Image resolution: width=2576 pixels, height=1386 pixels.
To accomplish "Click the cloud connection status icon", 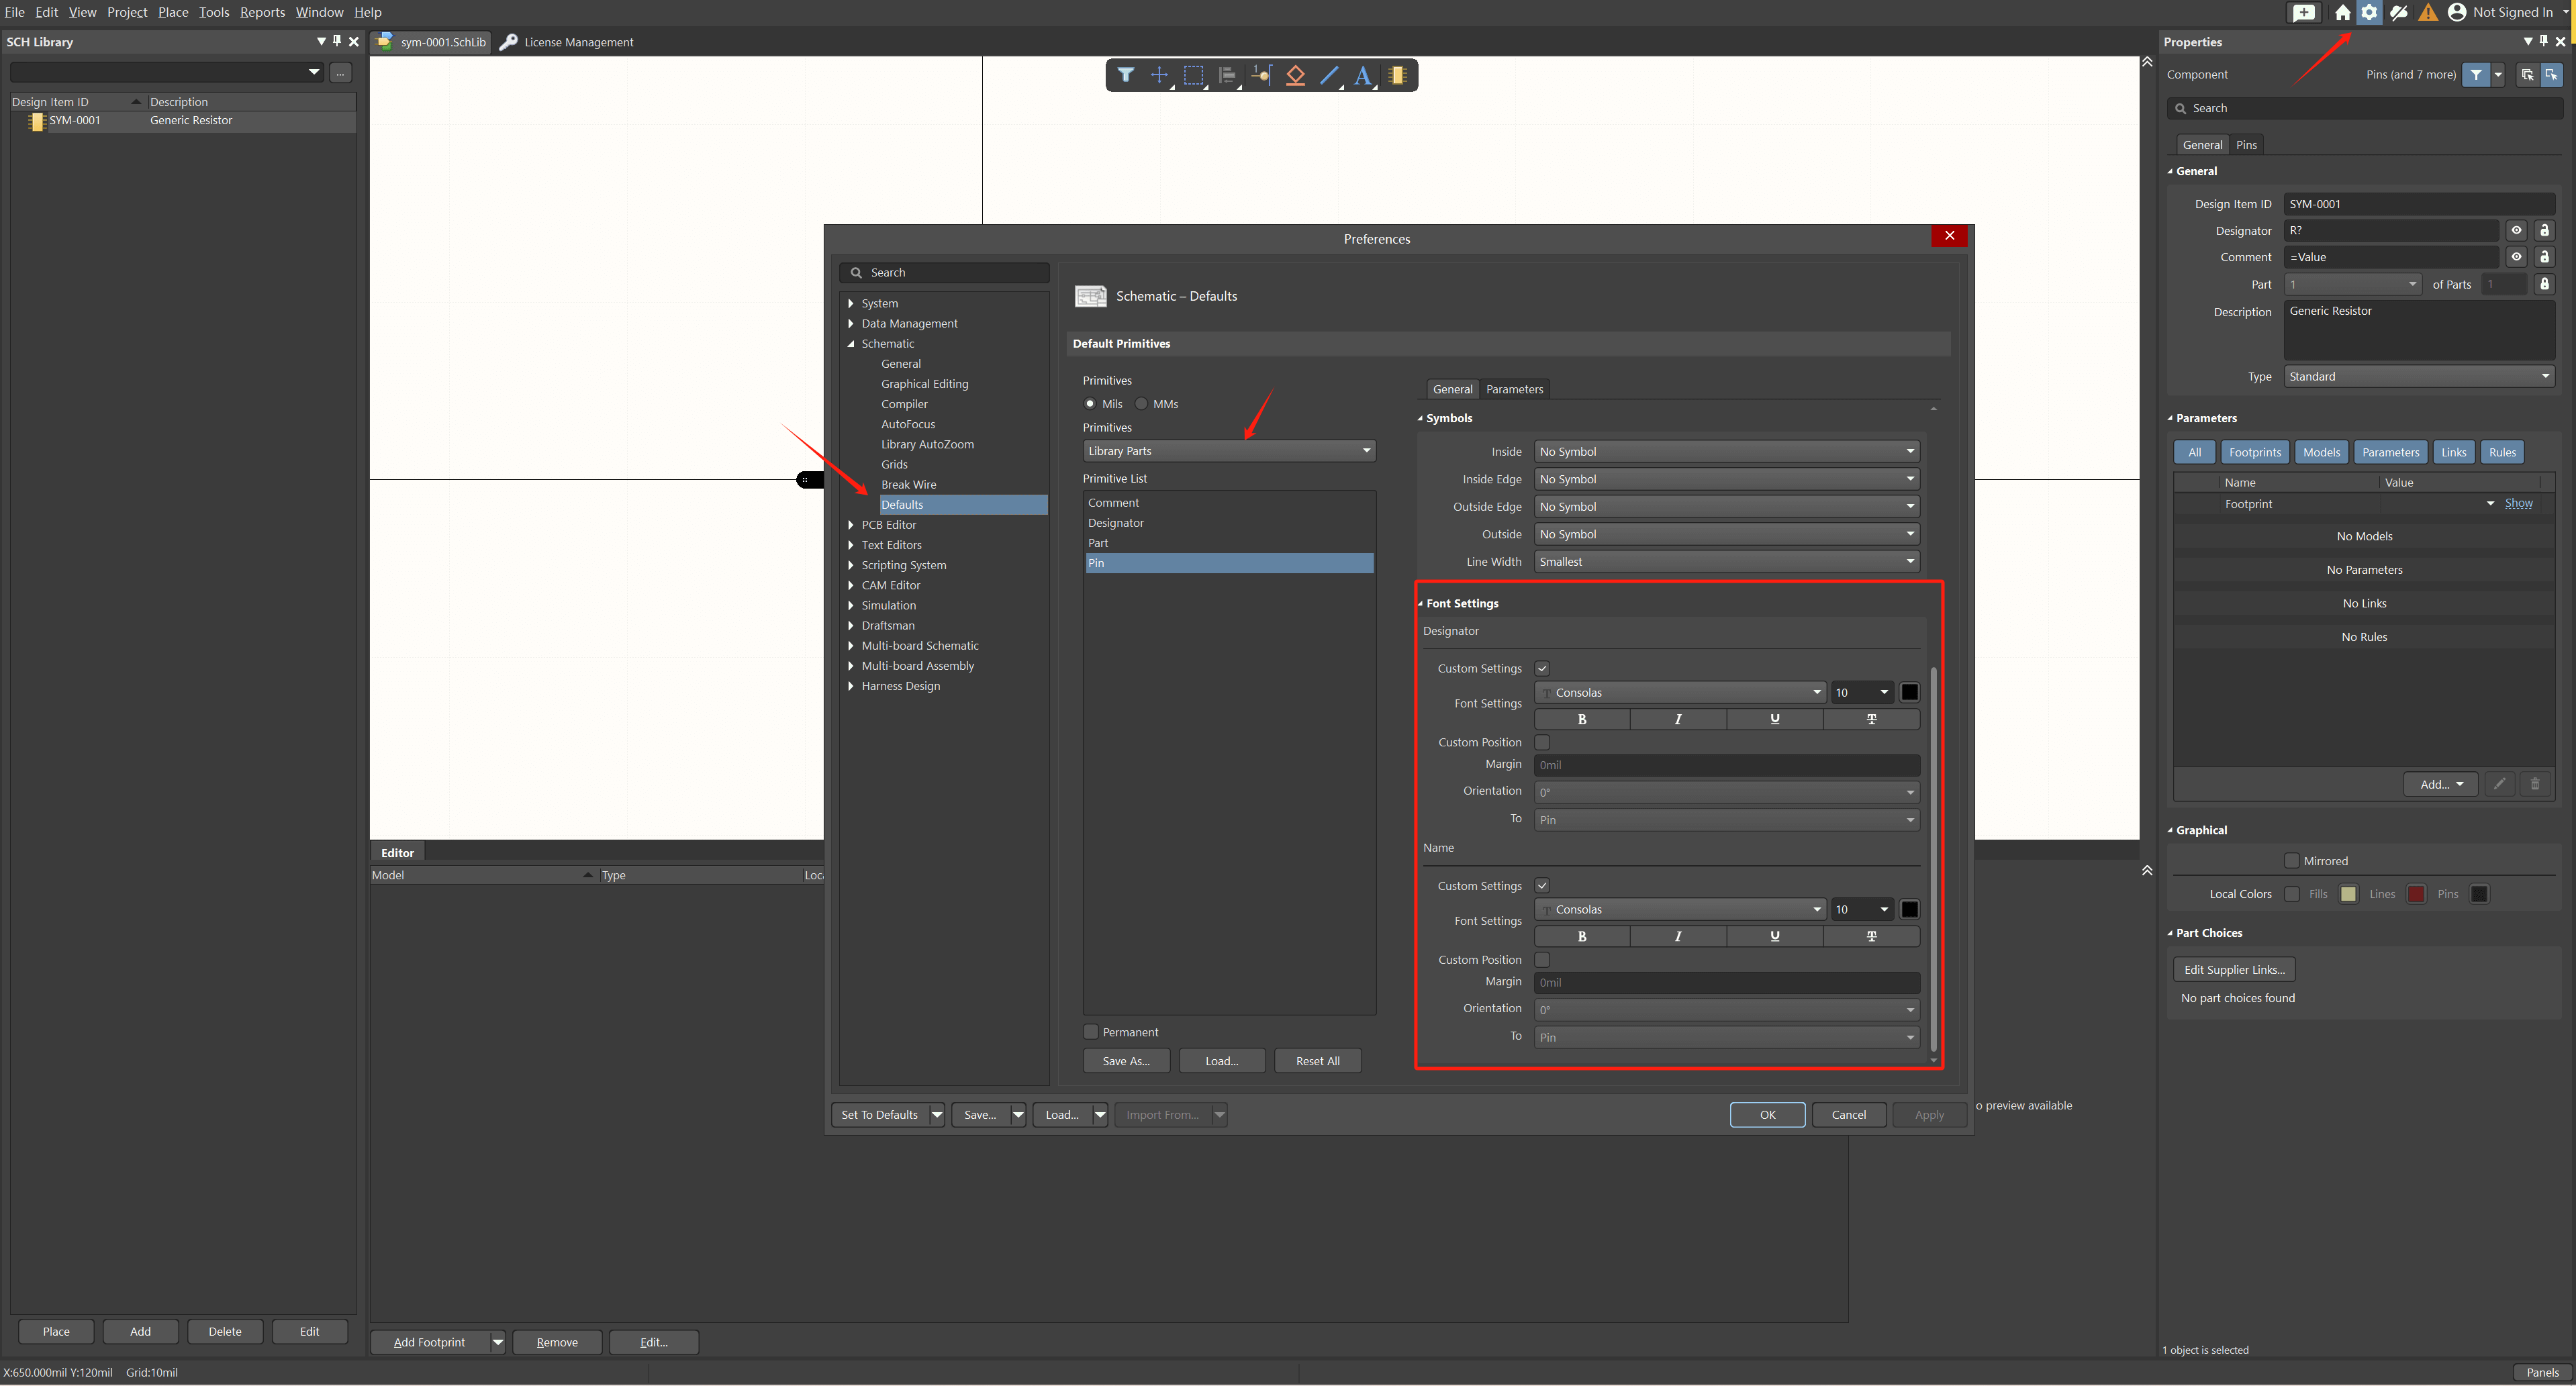I will (2398, 13).
